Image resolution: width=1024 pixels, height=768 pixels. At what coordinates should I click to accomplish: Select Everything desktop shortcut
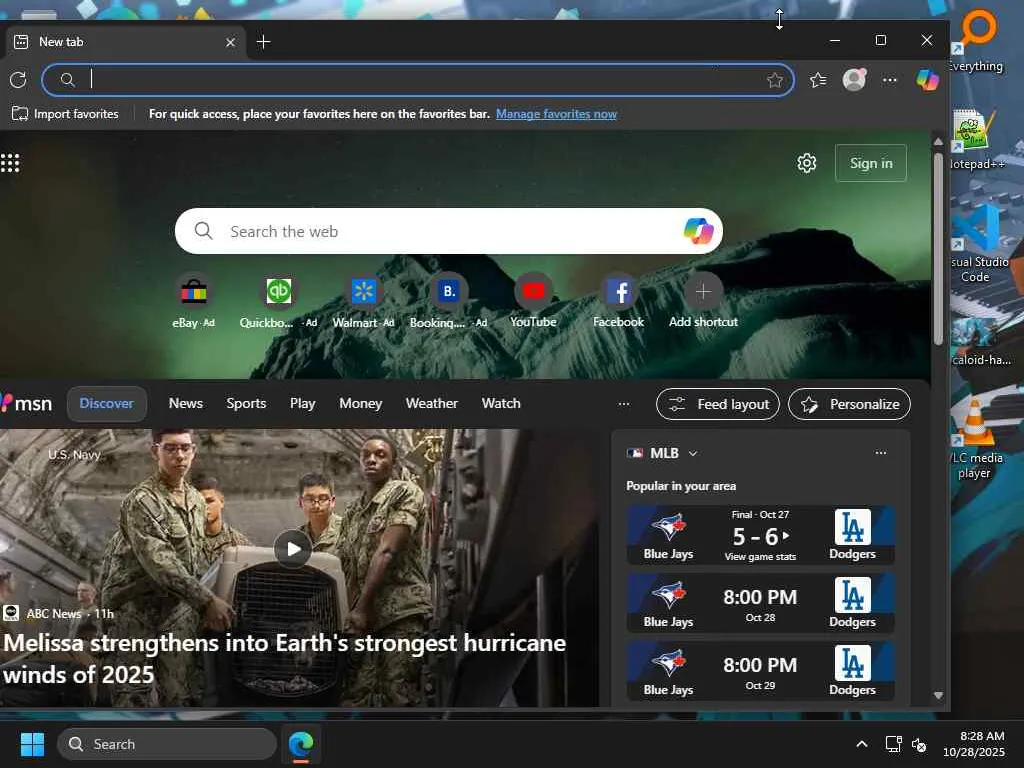coord(978,40)
